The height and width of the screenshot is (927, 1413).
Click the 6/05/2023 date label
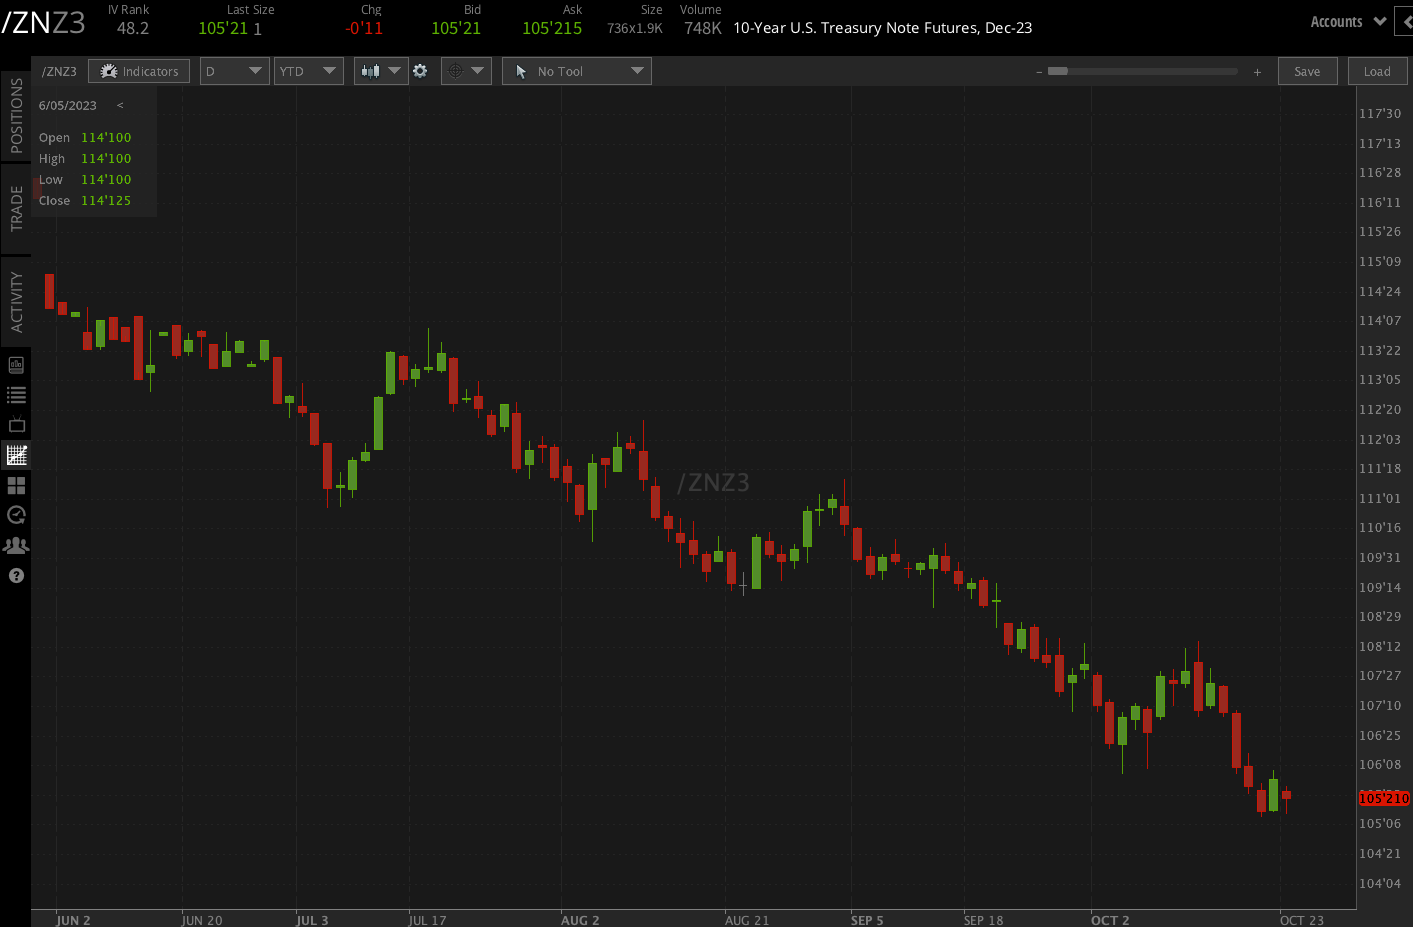tap(68, 105)
